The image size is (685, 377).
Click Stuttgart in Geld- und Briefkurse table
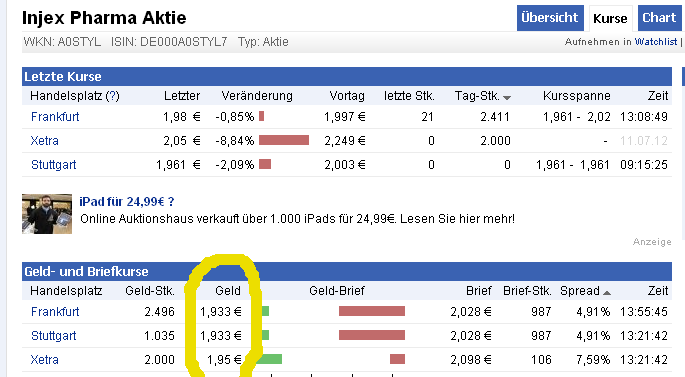click(54, 336)
